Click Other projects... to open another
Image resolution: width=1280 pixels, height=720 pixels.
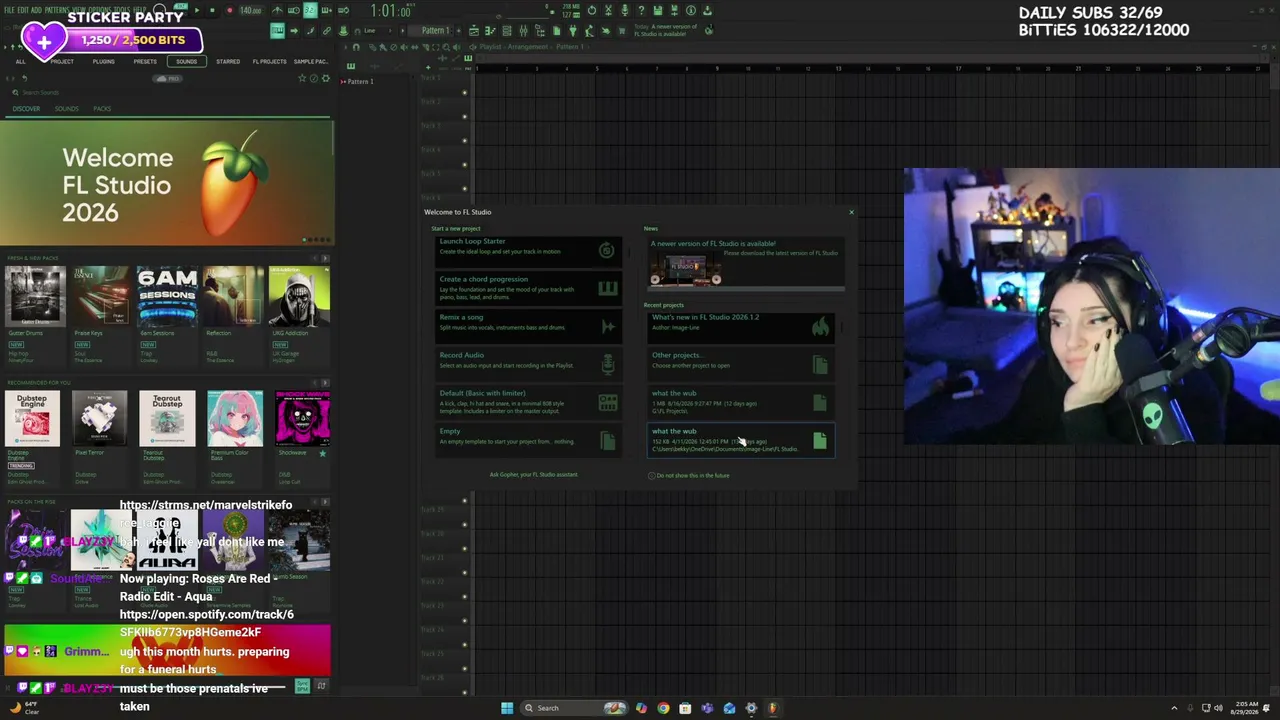[741, 365]
